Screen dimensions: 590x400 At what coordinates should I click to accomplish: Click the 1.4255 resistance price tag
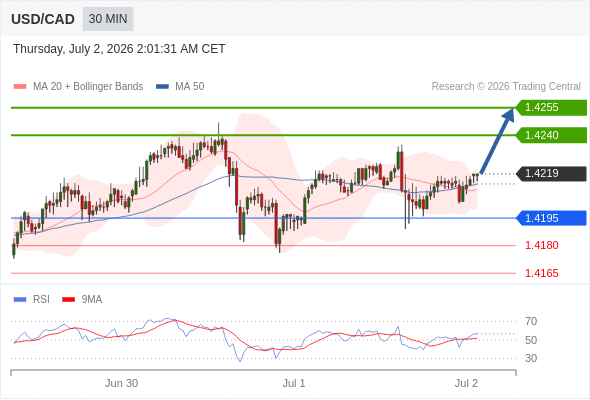tap(551, 108)
